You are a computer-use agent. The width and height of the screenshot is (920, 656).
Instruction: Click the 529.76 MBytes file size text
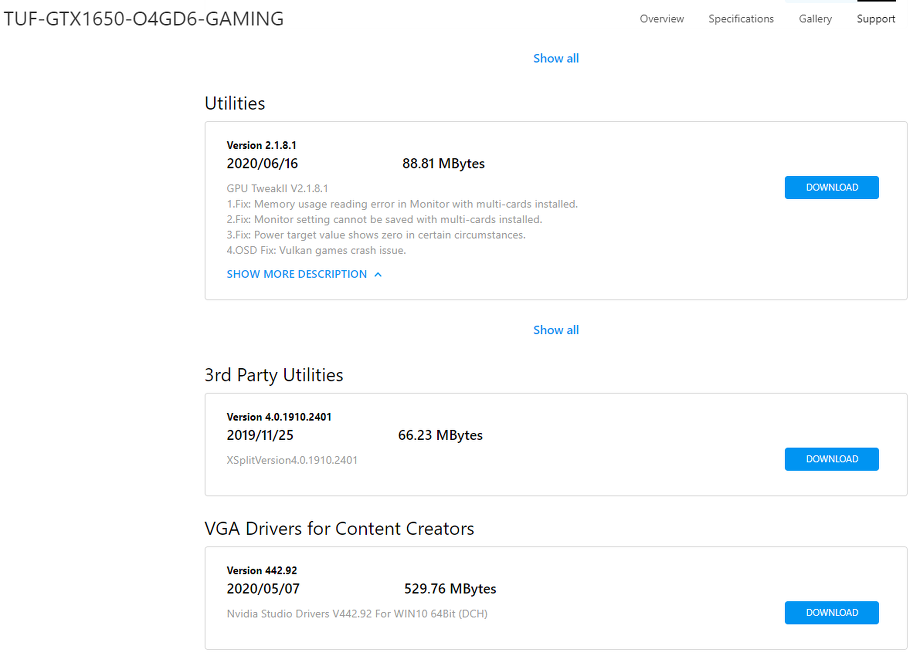[450, 589]
